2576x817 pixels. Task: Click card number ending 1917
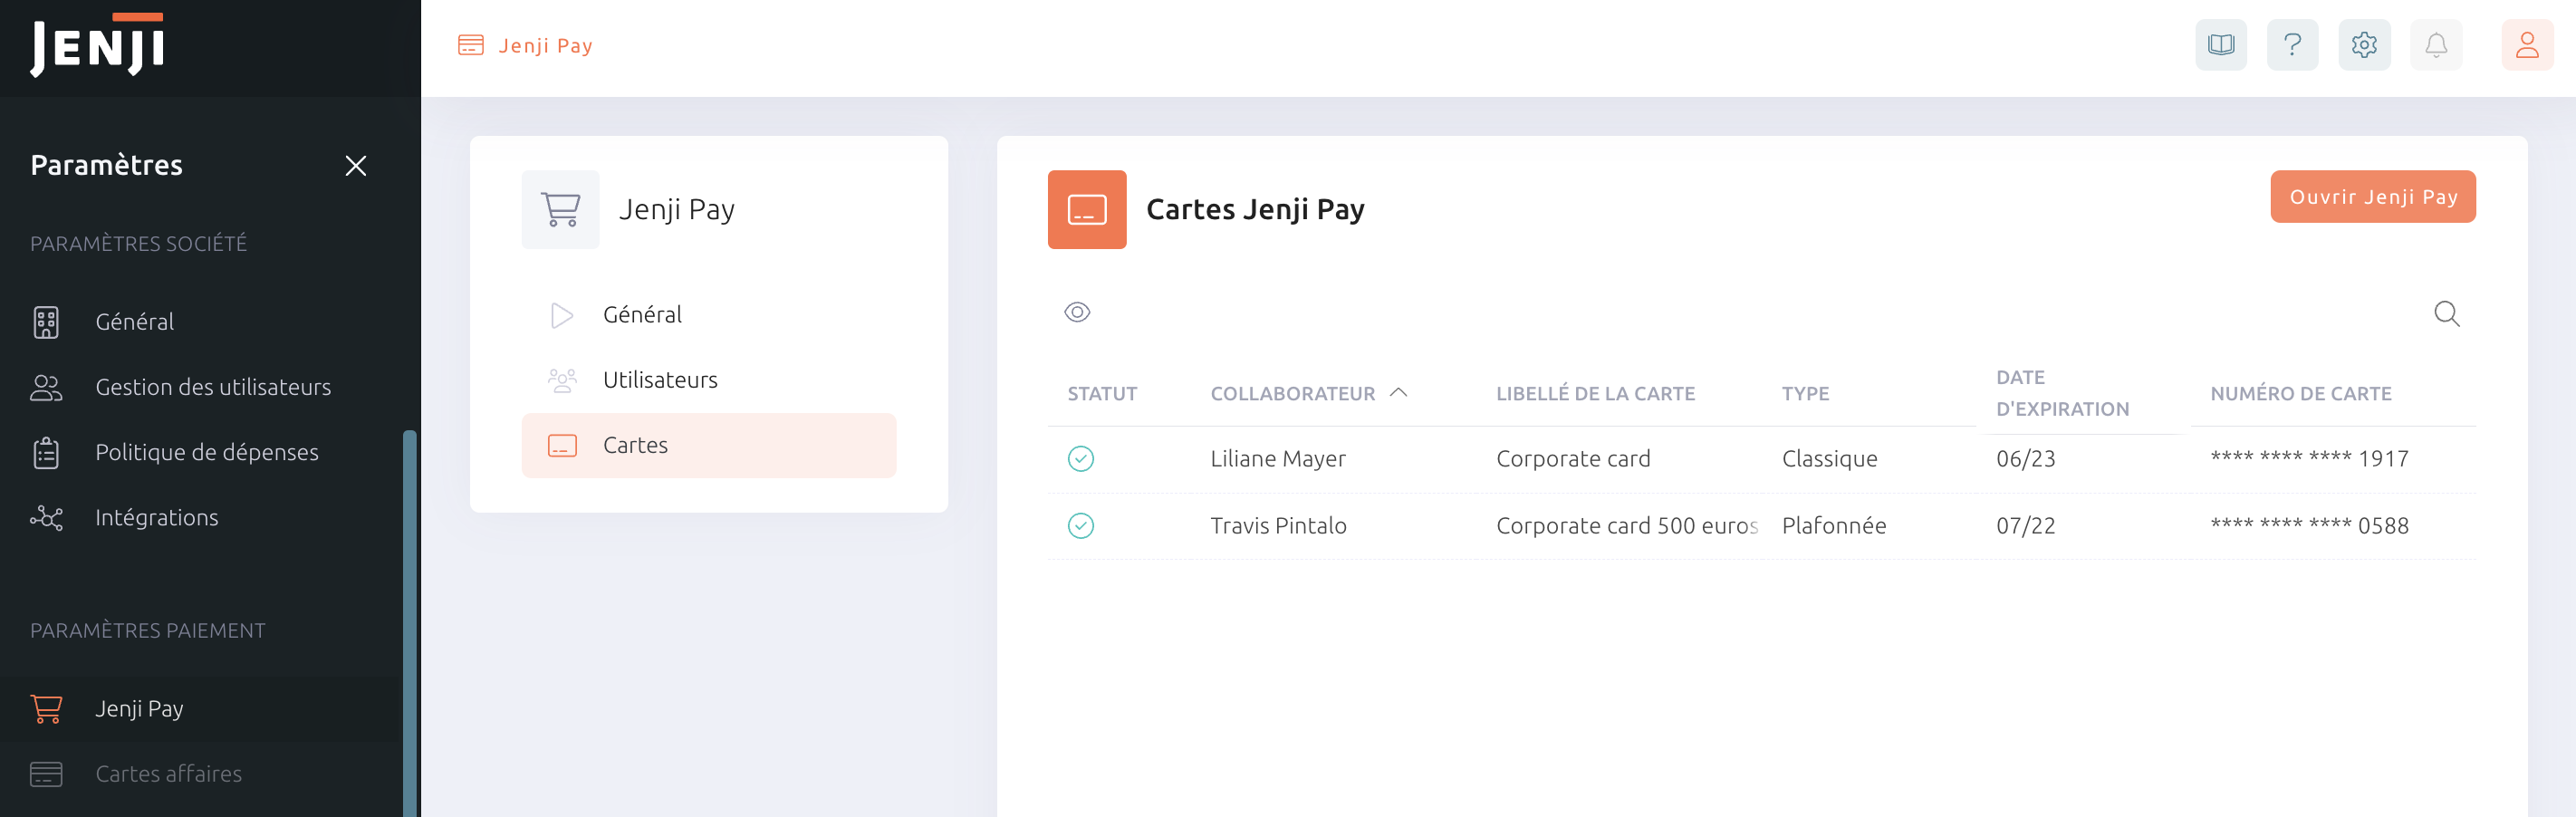2308,459
